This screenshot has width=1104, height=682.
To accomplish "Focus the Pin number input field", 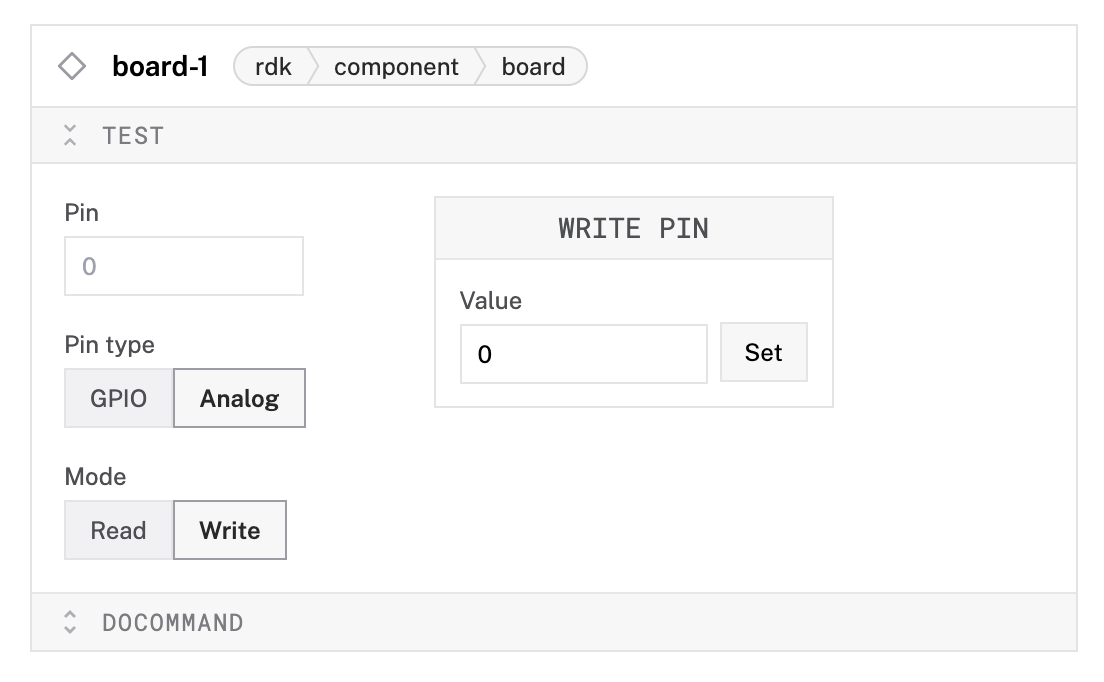I will tap(184, 266).
